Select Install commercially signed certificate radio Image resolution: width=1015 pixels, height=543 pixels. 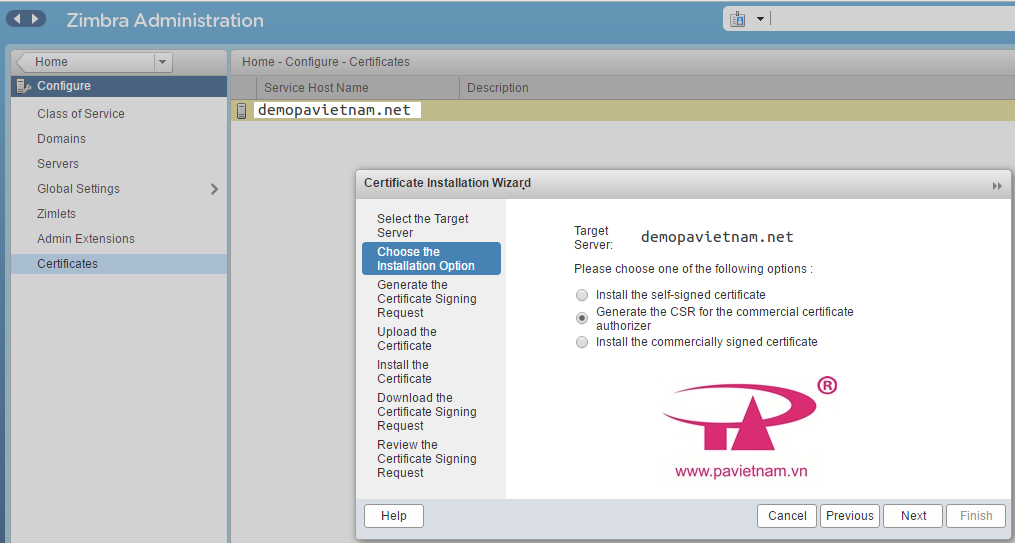[582, 342]
